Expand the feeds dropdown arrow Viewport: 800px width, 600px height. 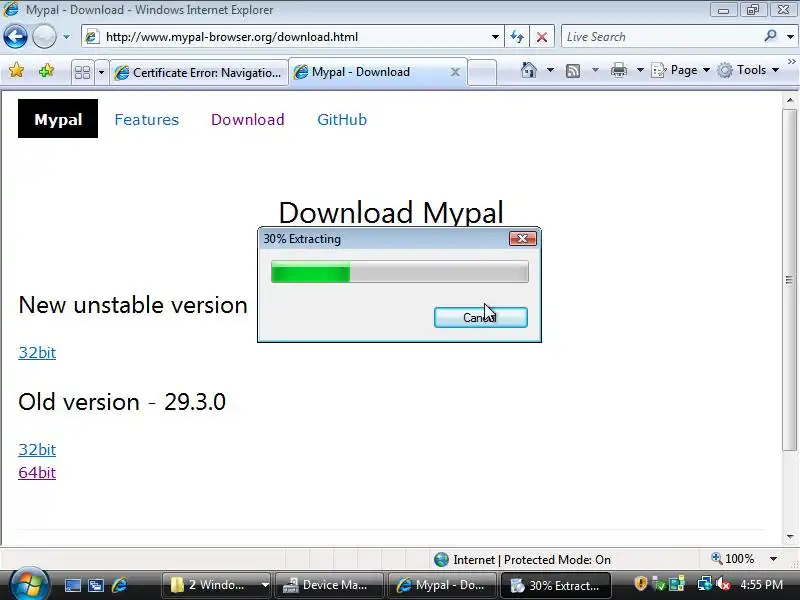[595, 70]
